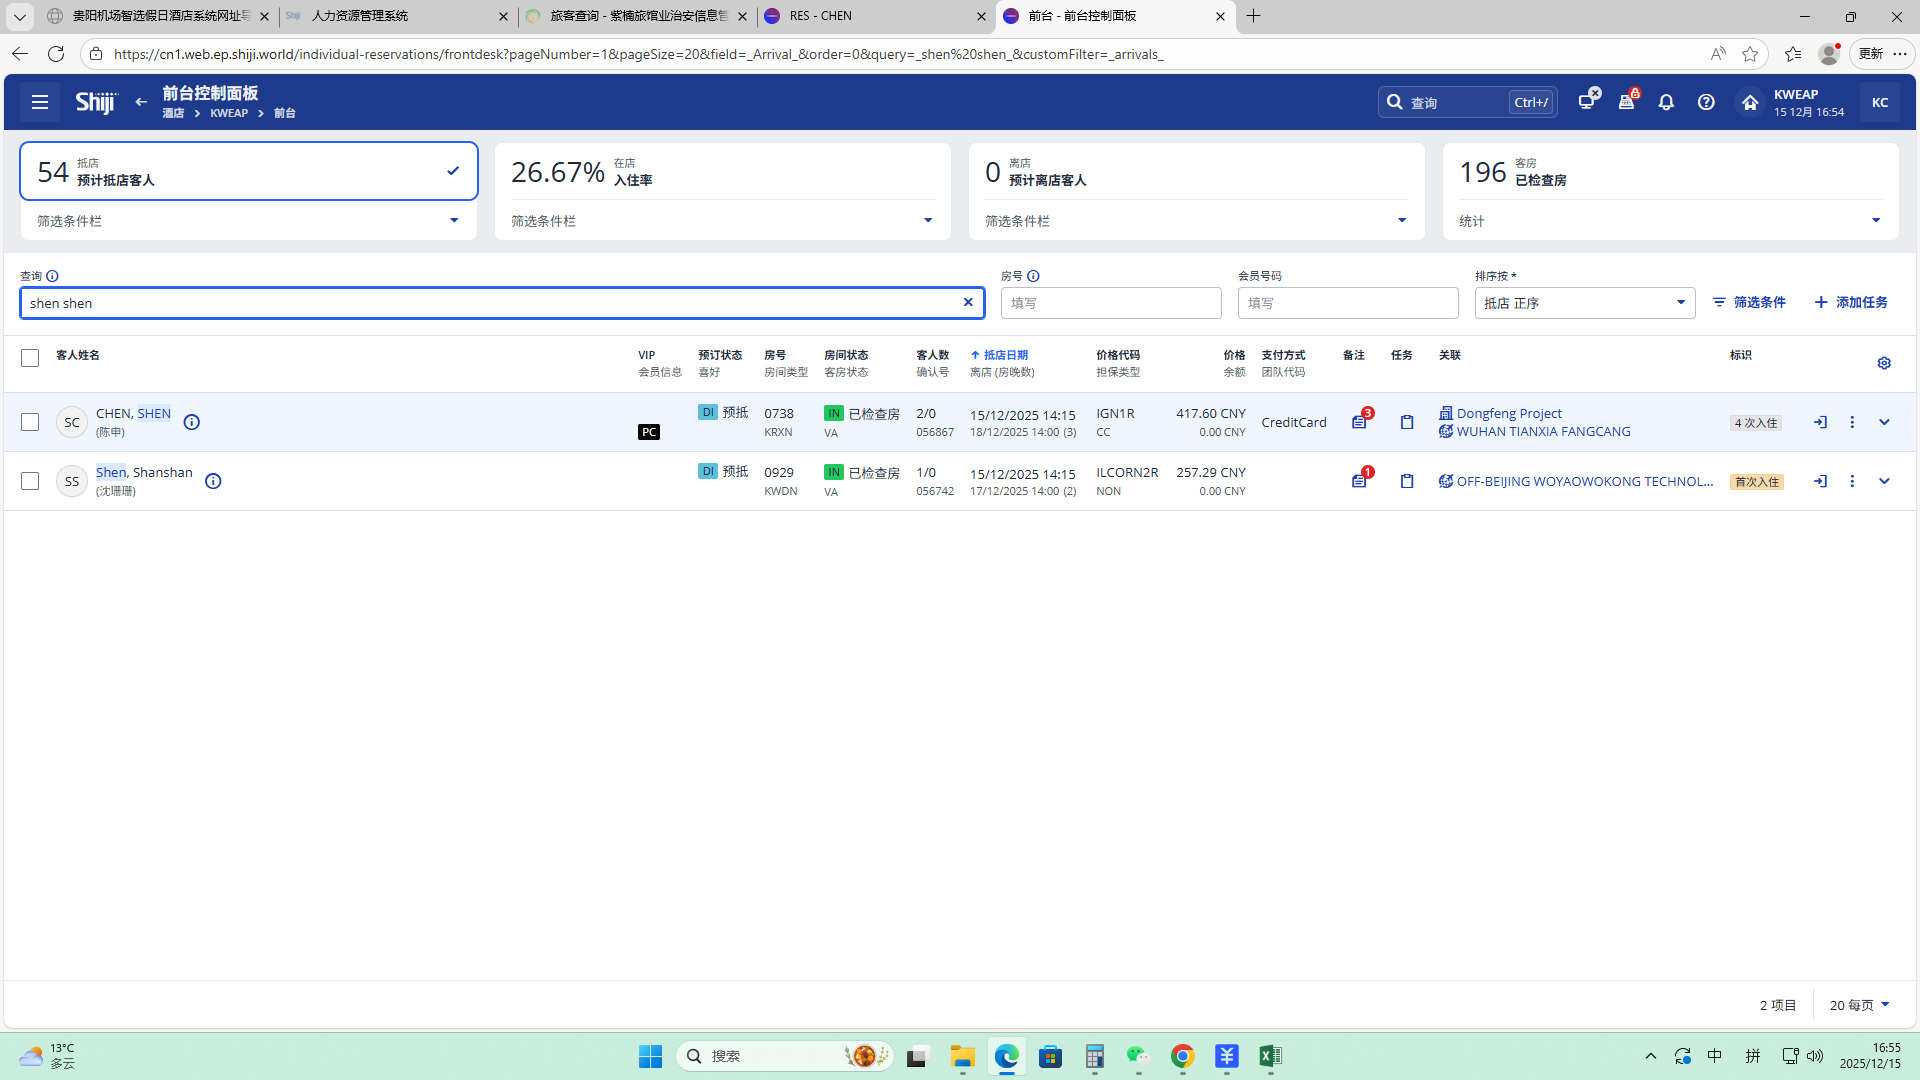The image size is (1920, 1080).
Task: Open the Dongfeng Project link
Action: pyautogui.click(x=1508, y=413)
